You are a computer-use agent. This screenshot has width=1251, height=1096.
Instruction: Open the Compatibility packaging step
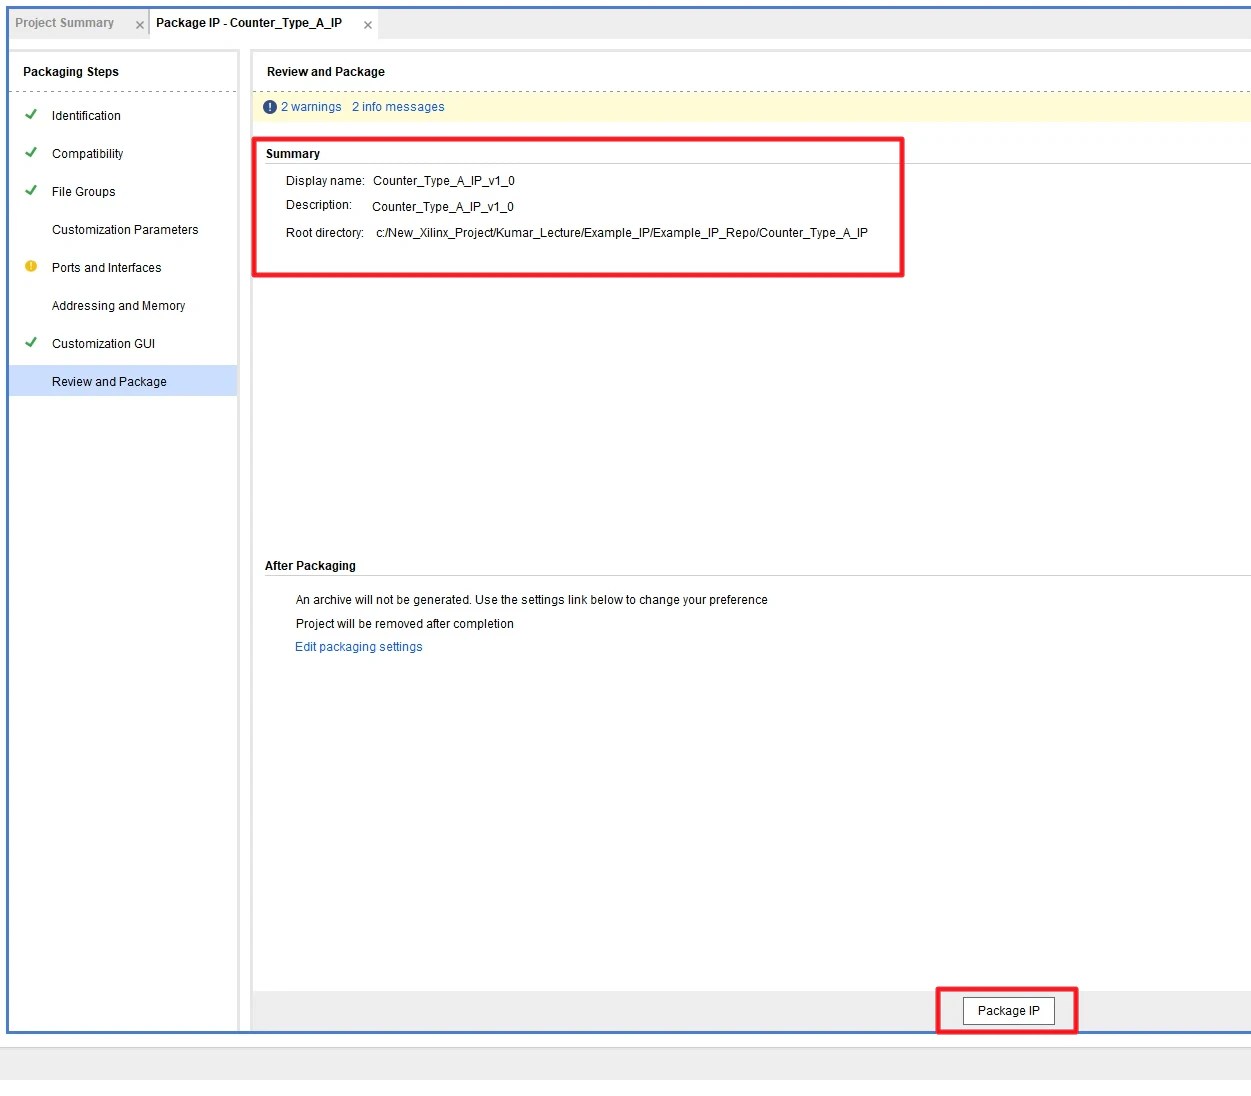88,154
